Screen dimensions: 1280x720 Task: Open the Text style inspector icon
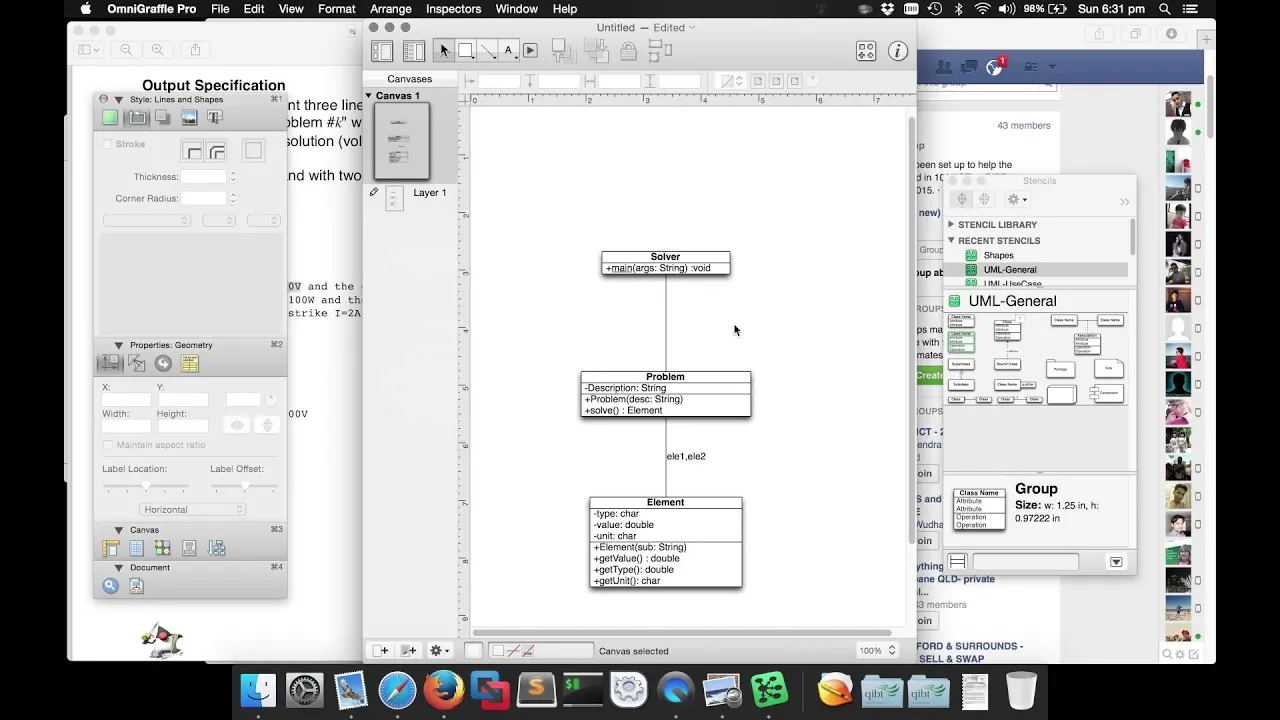pos(215,118)
